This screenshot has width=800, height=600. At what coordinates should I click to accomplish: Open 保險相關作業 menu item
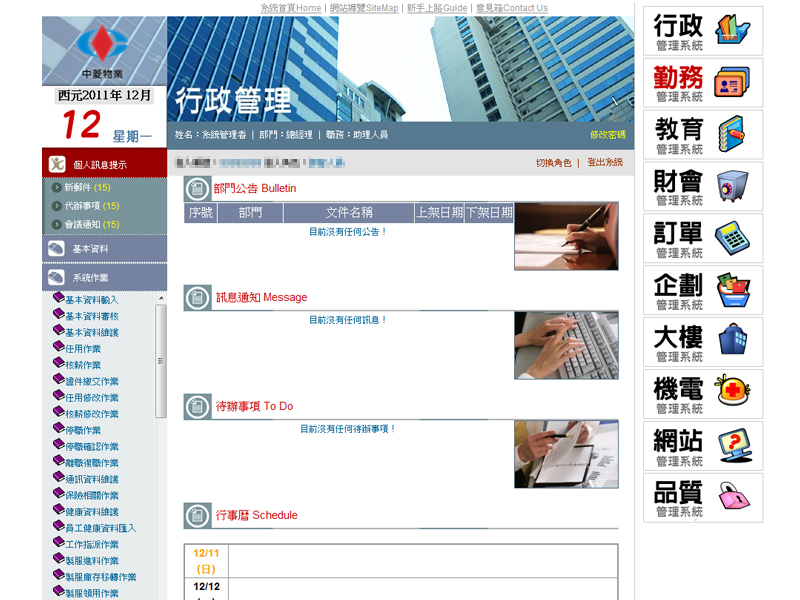[92, 496]
